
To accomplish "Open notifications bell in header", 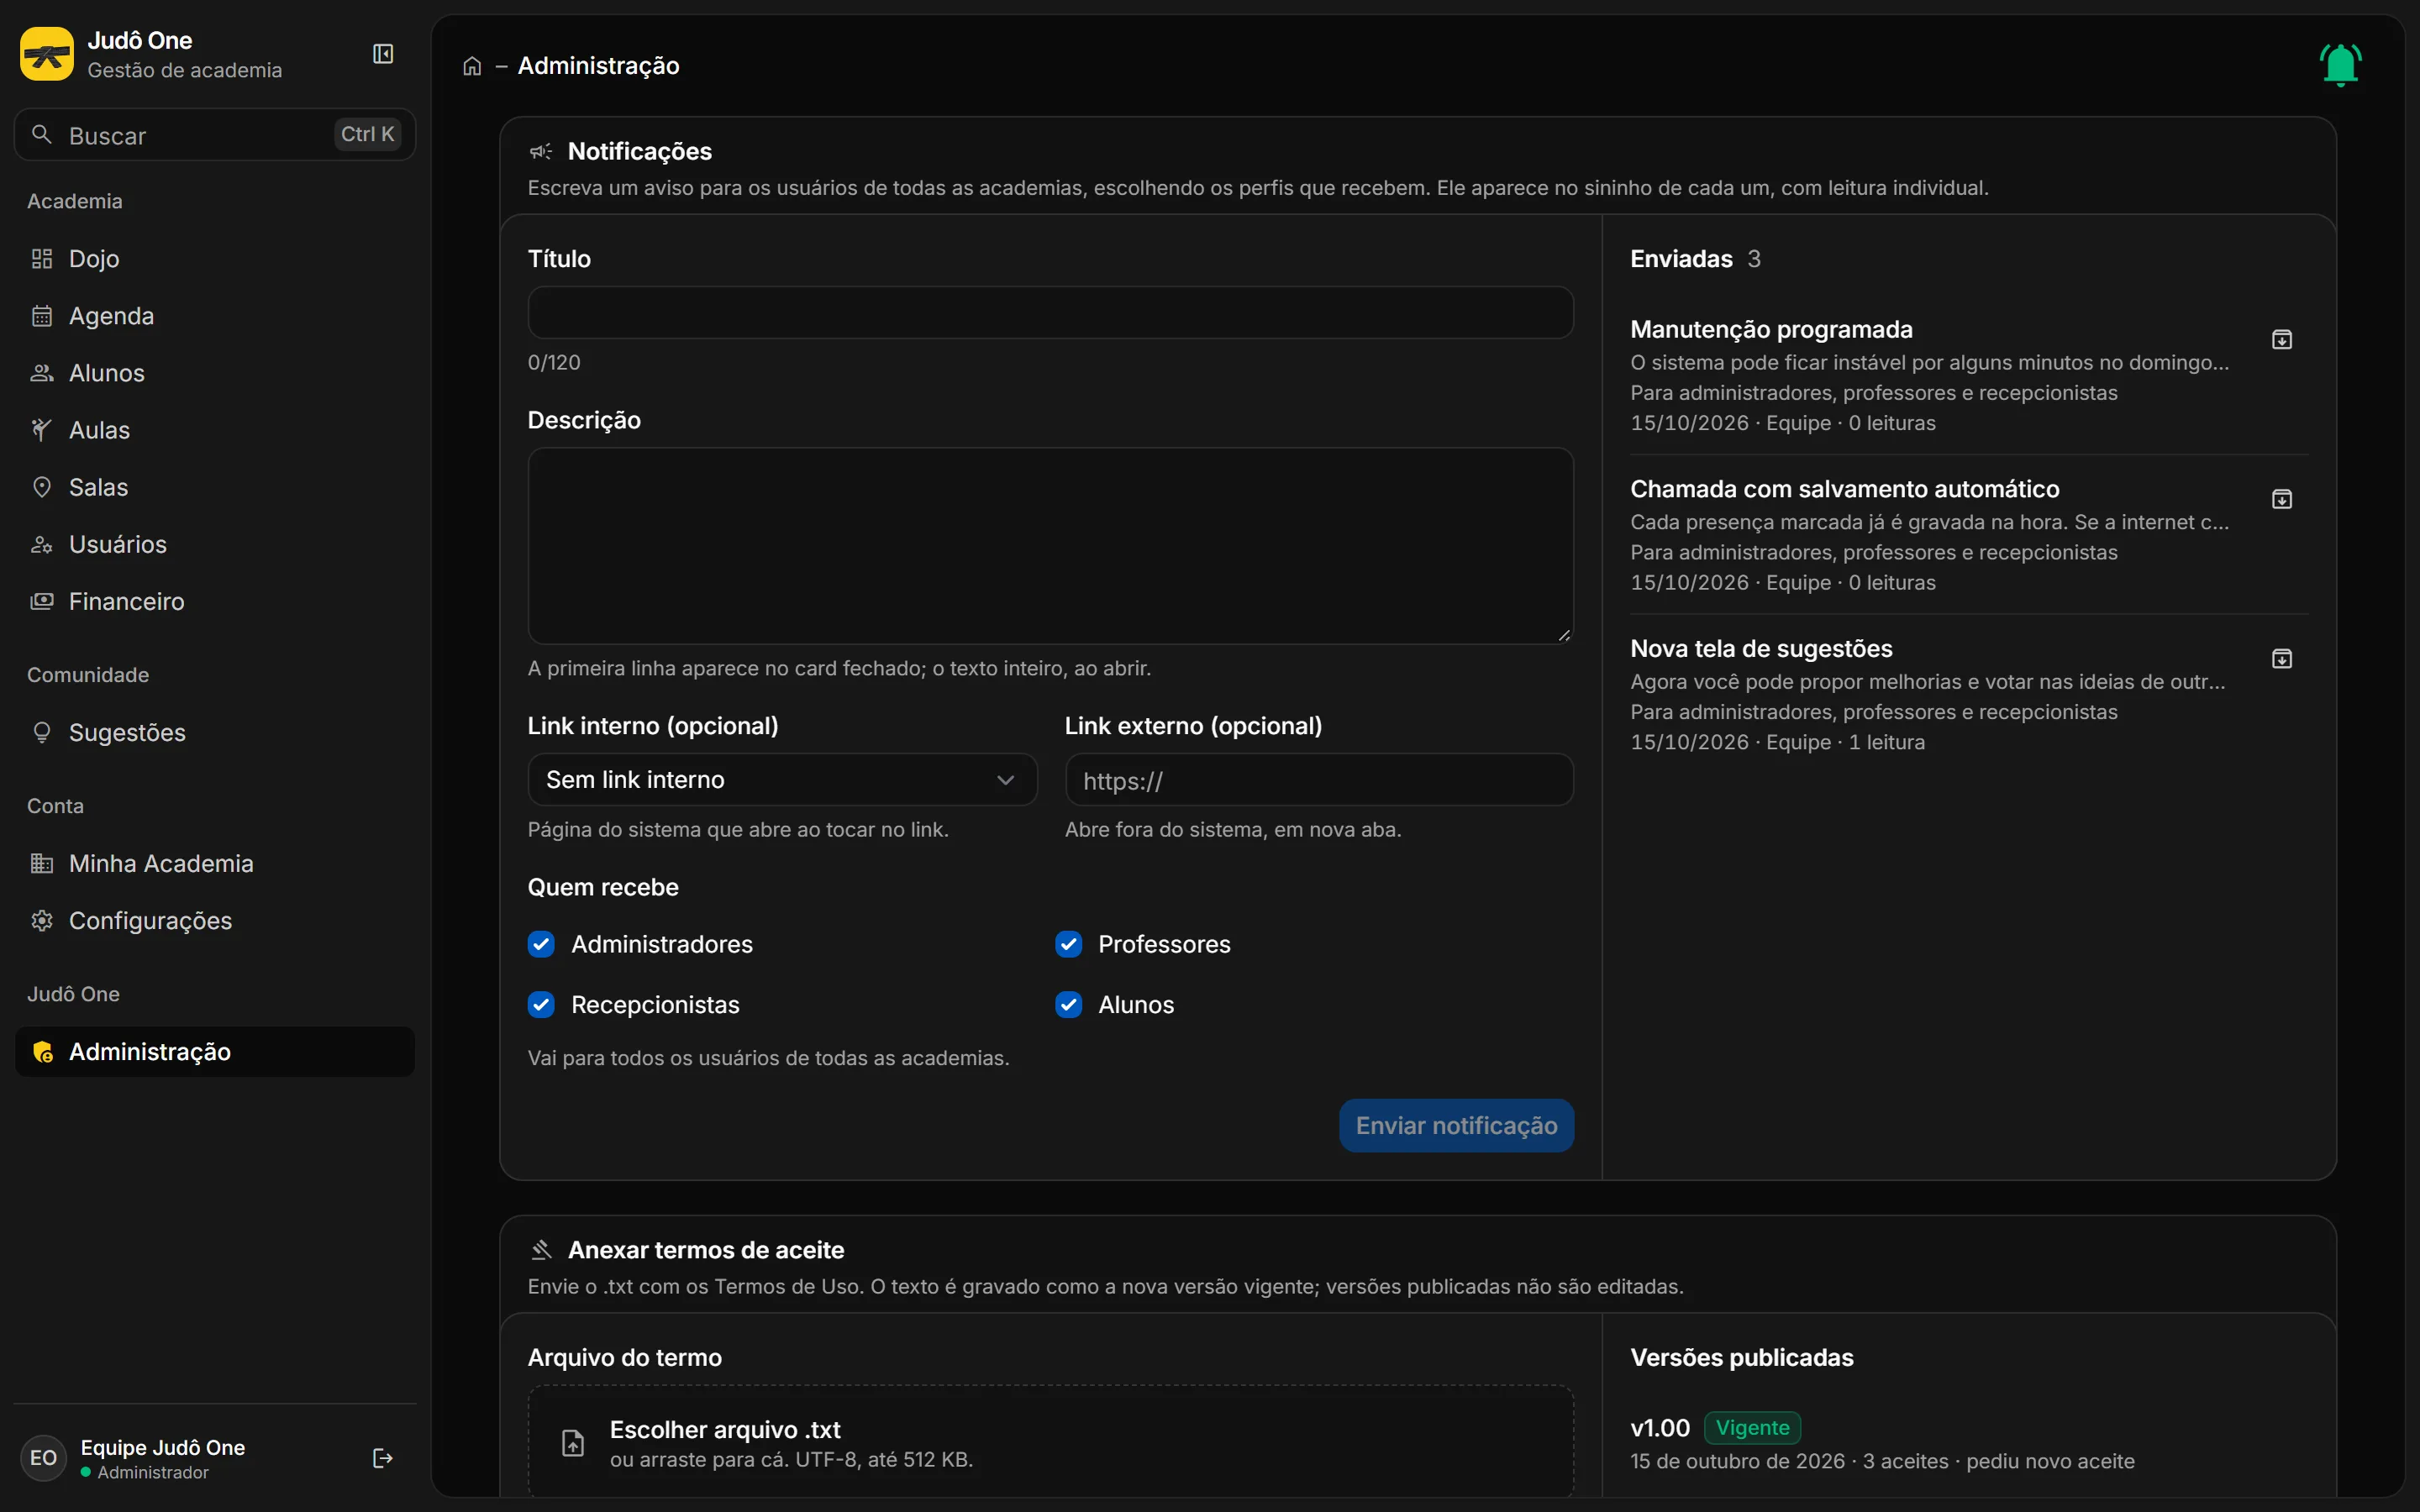I will click(x=2340, y=65).
